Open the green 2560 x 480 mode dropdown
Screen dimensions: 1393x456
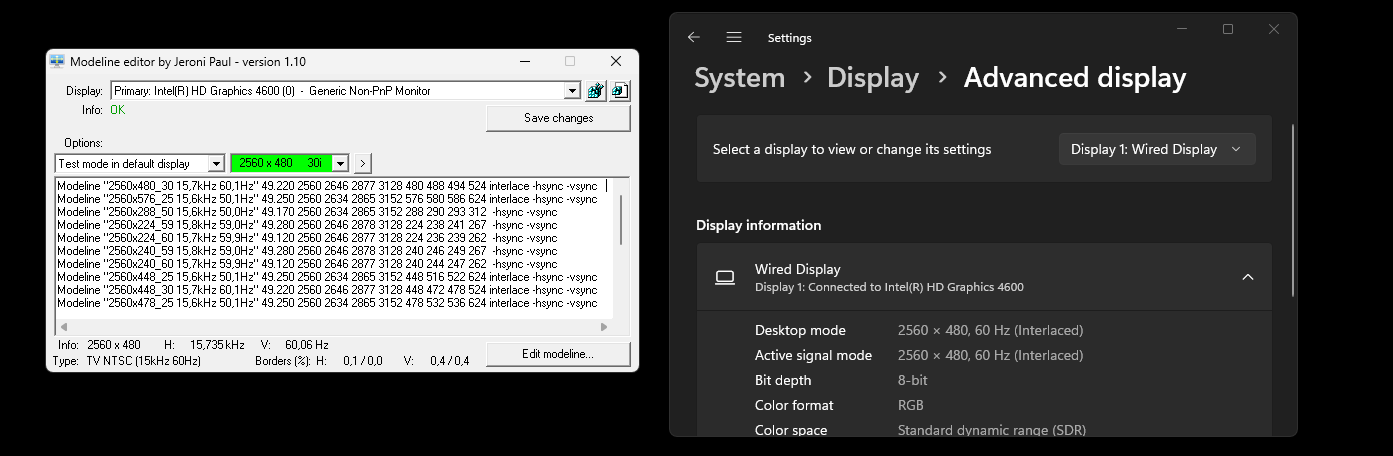pyautogui.click(x=340, y=163)
